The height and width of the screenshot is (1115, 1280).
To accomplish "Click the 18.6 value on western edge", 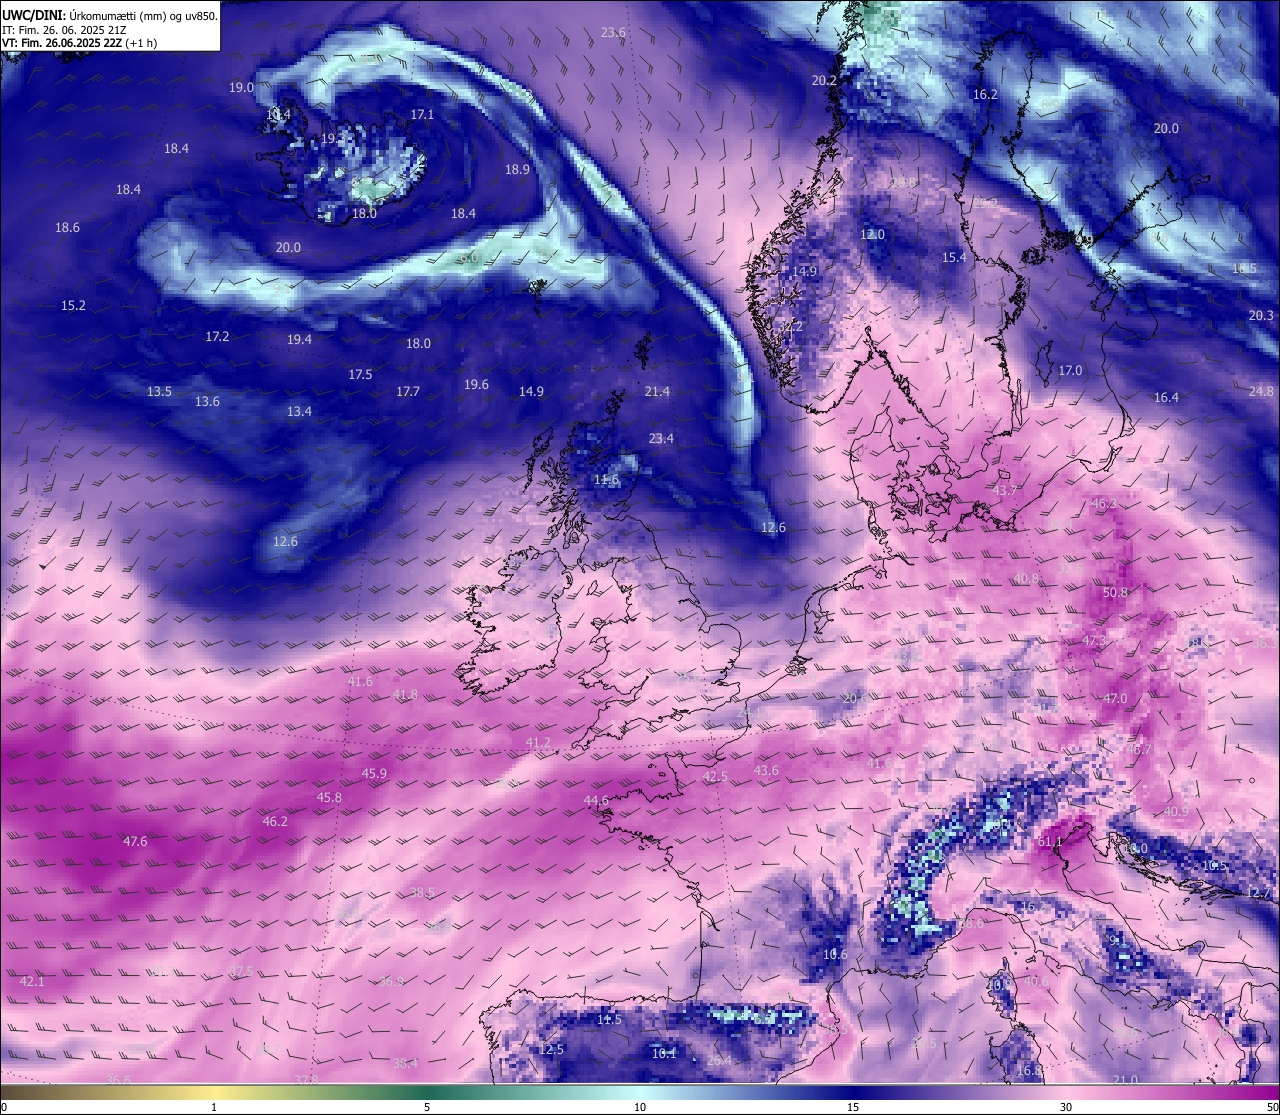I will click(x=67, y=228).
